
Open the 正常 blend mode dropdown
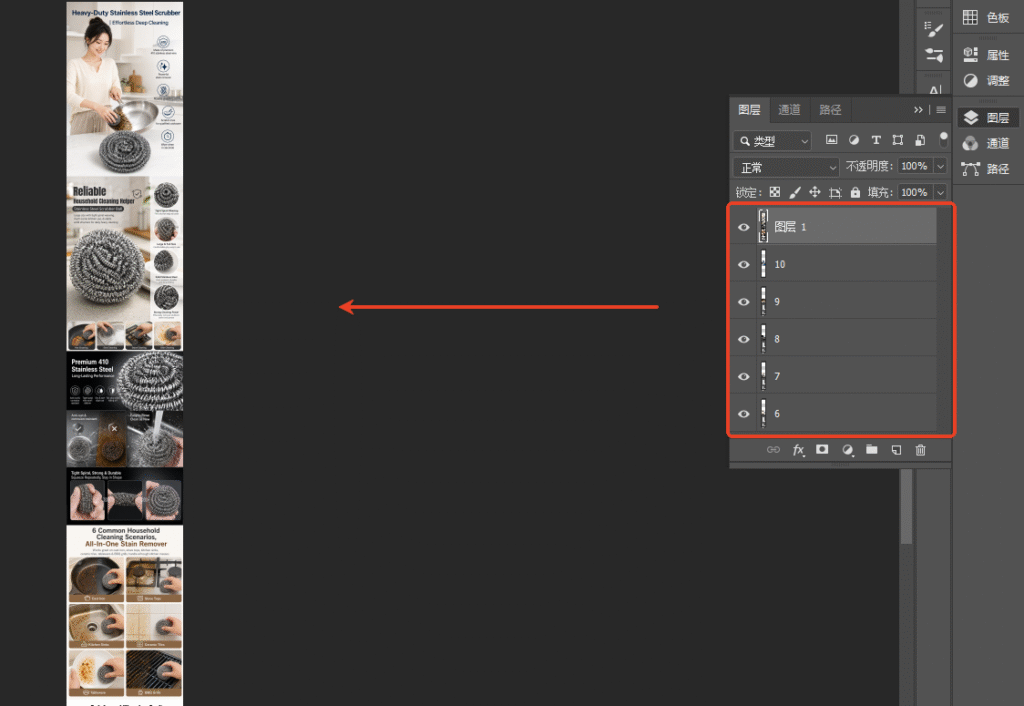point(786,167)
